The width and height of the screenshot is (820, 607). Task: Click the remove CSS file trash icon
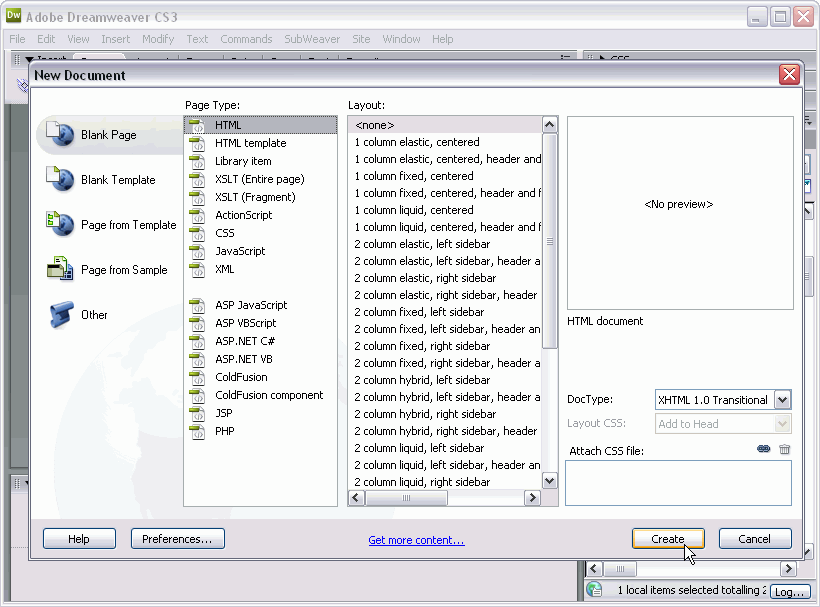[784, 449]
